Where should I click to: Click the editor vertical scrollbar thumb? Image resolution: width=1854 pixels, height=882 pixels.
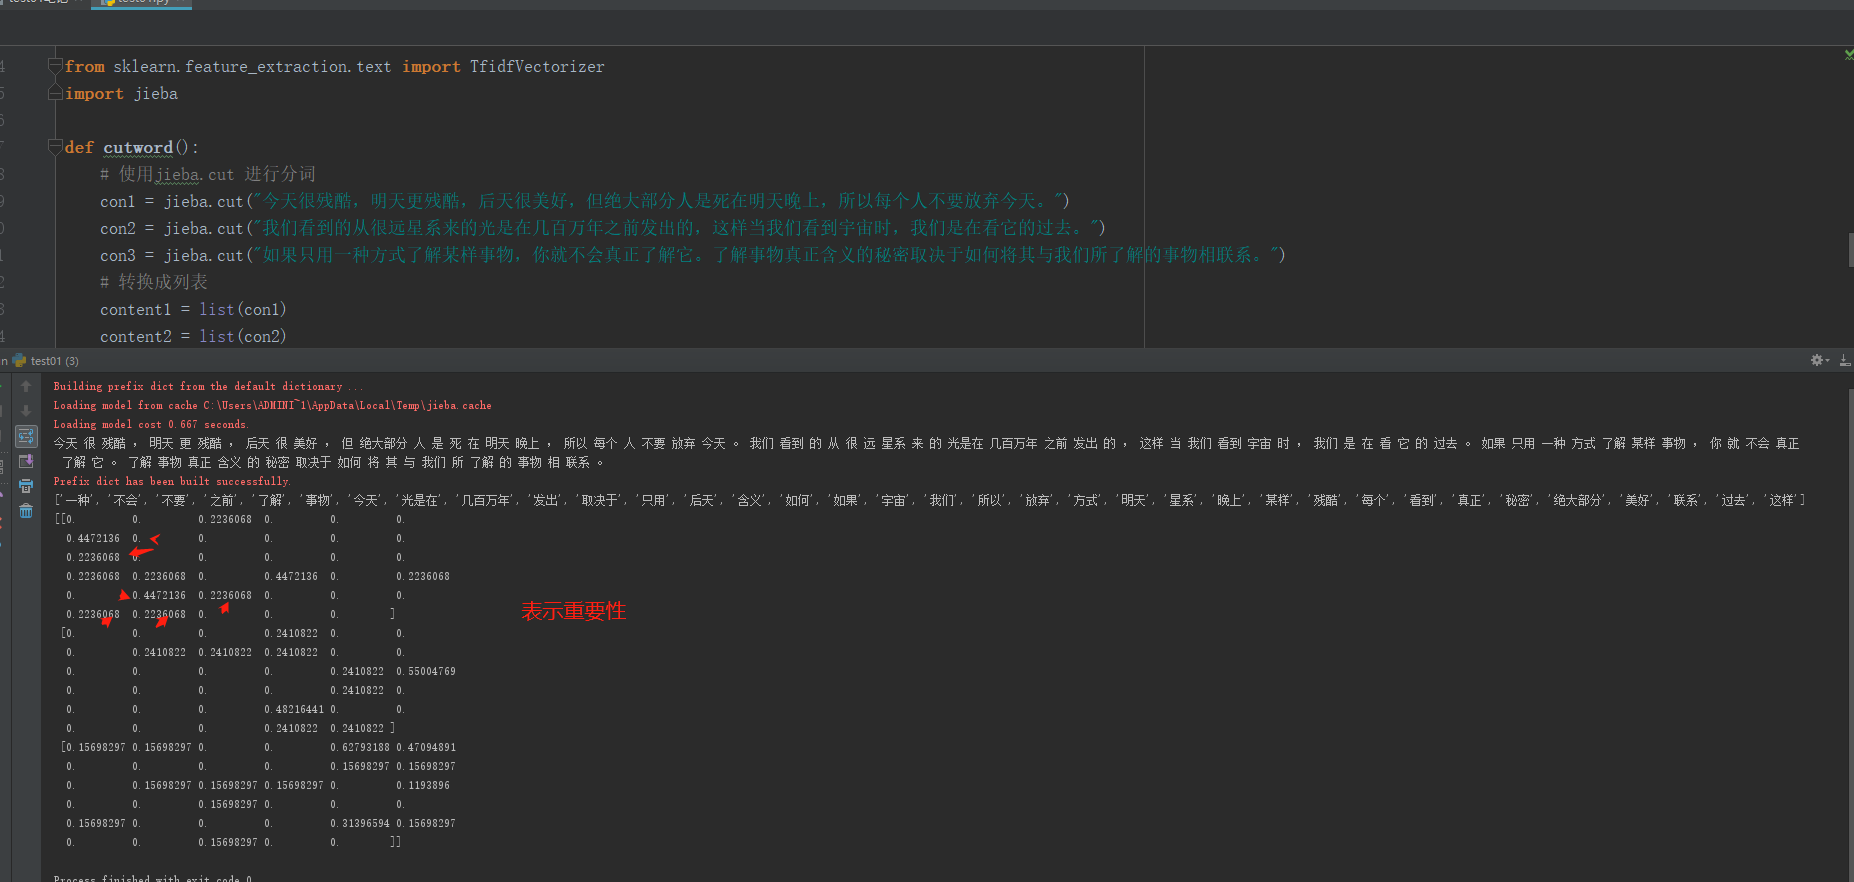pyautogui.click(x=1850, y=249)
